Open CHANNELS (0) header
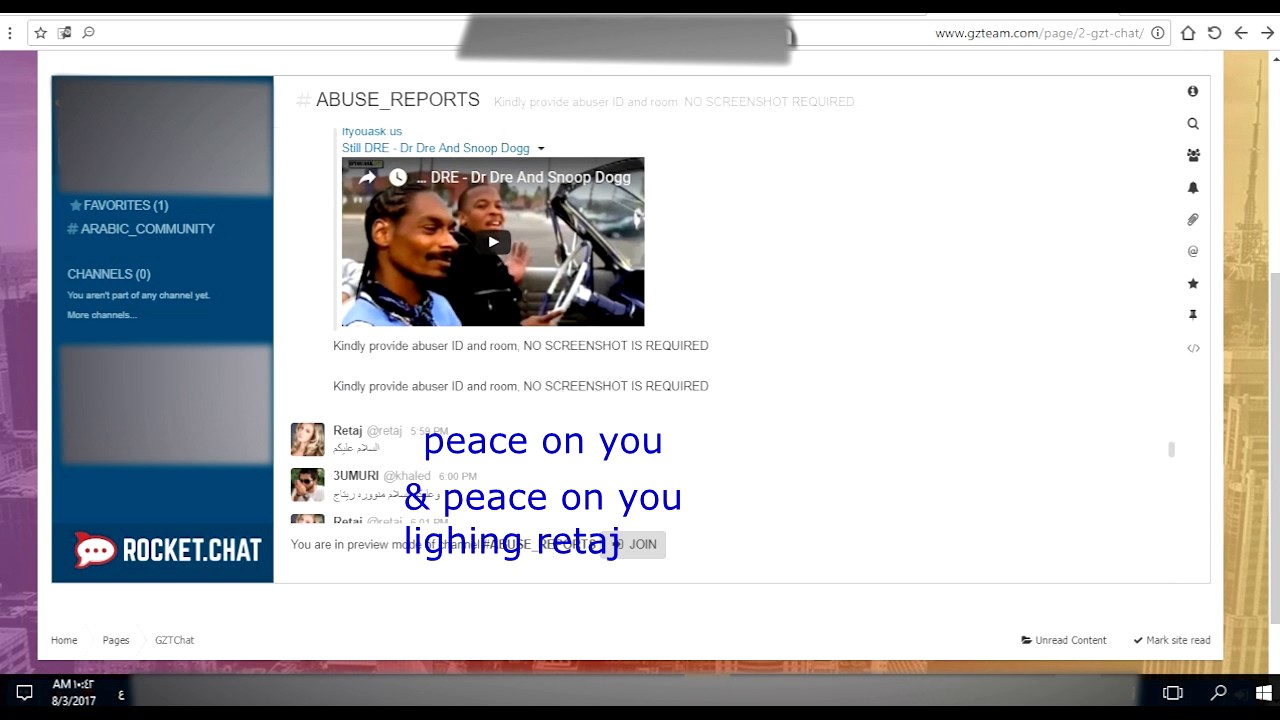 pos(109,274)
